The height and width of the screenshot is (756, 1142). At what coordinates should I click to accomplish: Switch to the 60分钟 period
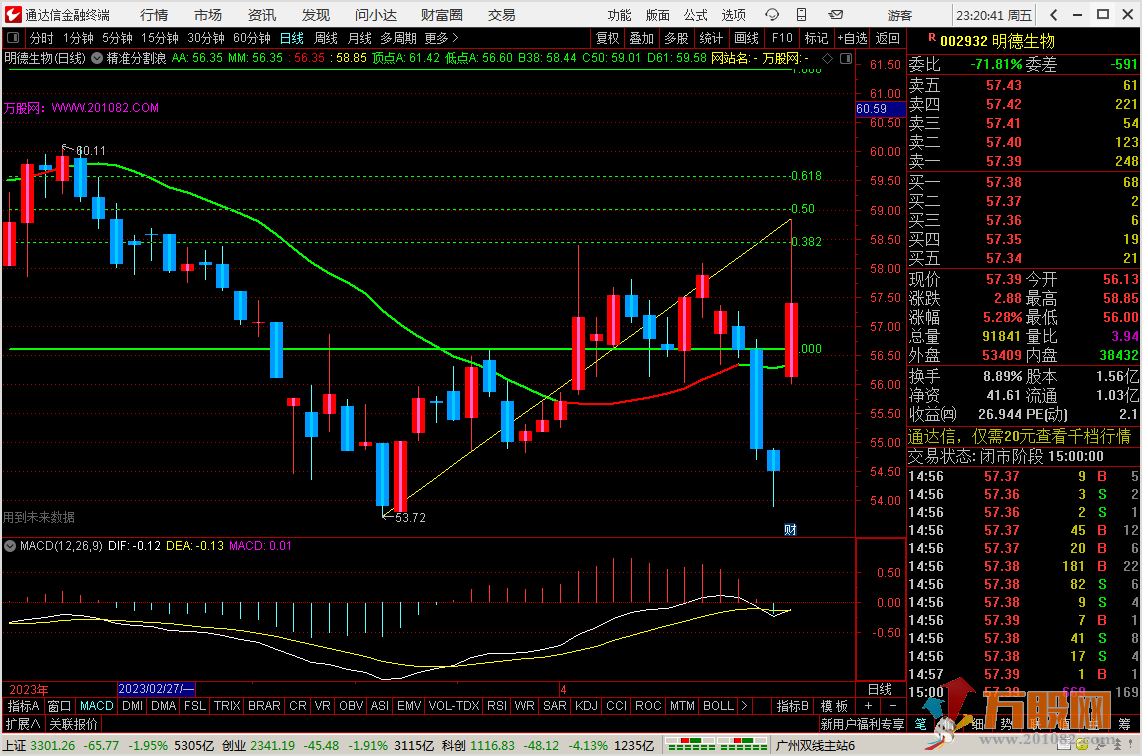coord(252,38)
